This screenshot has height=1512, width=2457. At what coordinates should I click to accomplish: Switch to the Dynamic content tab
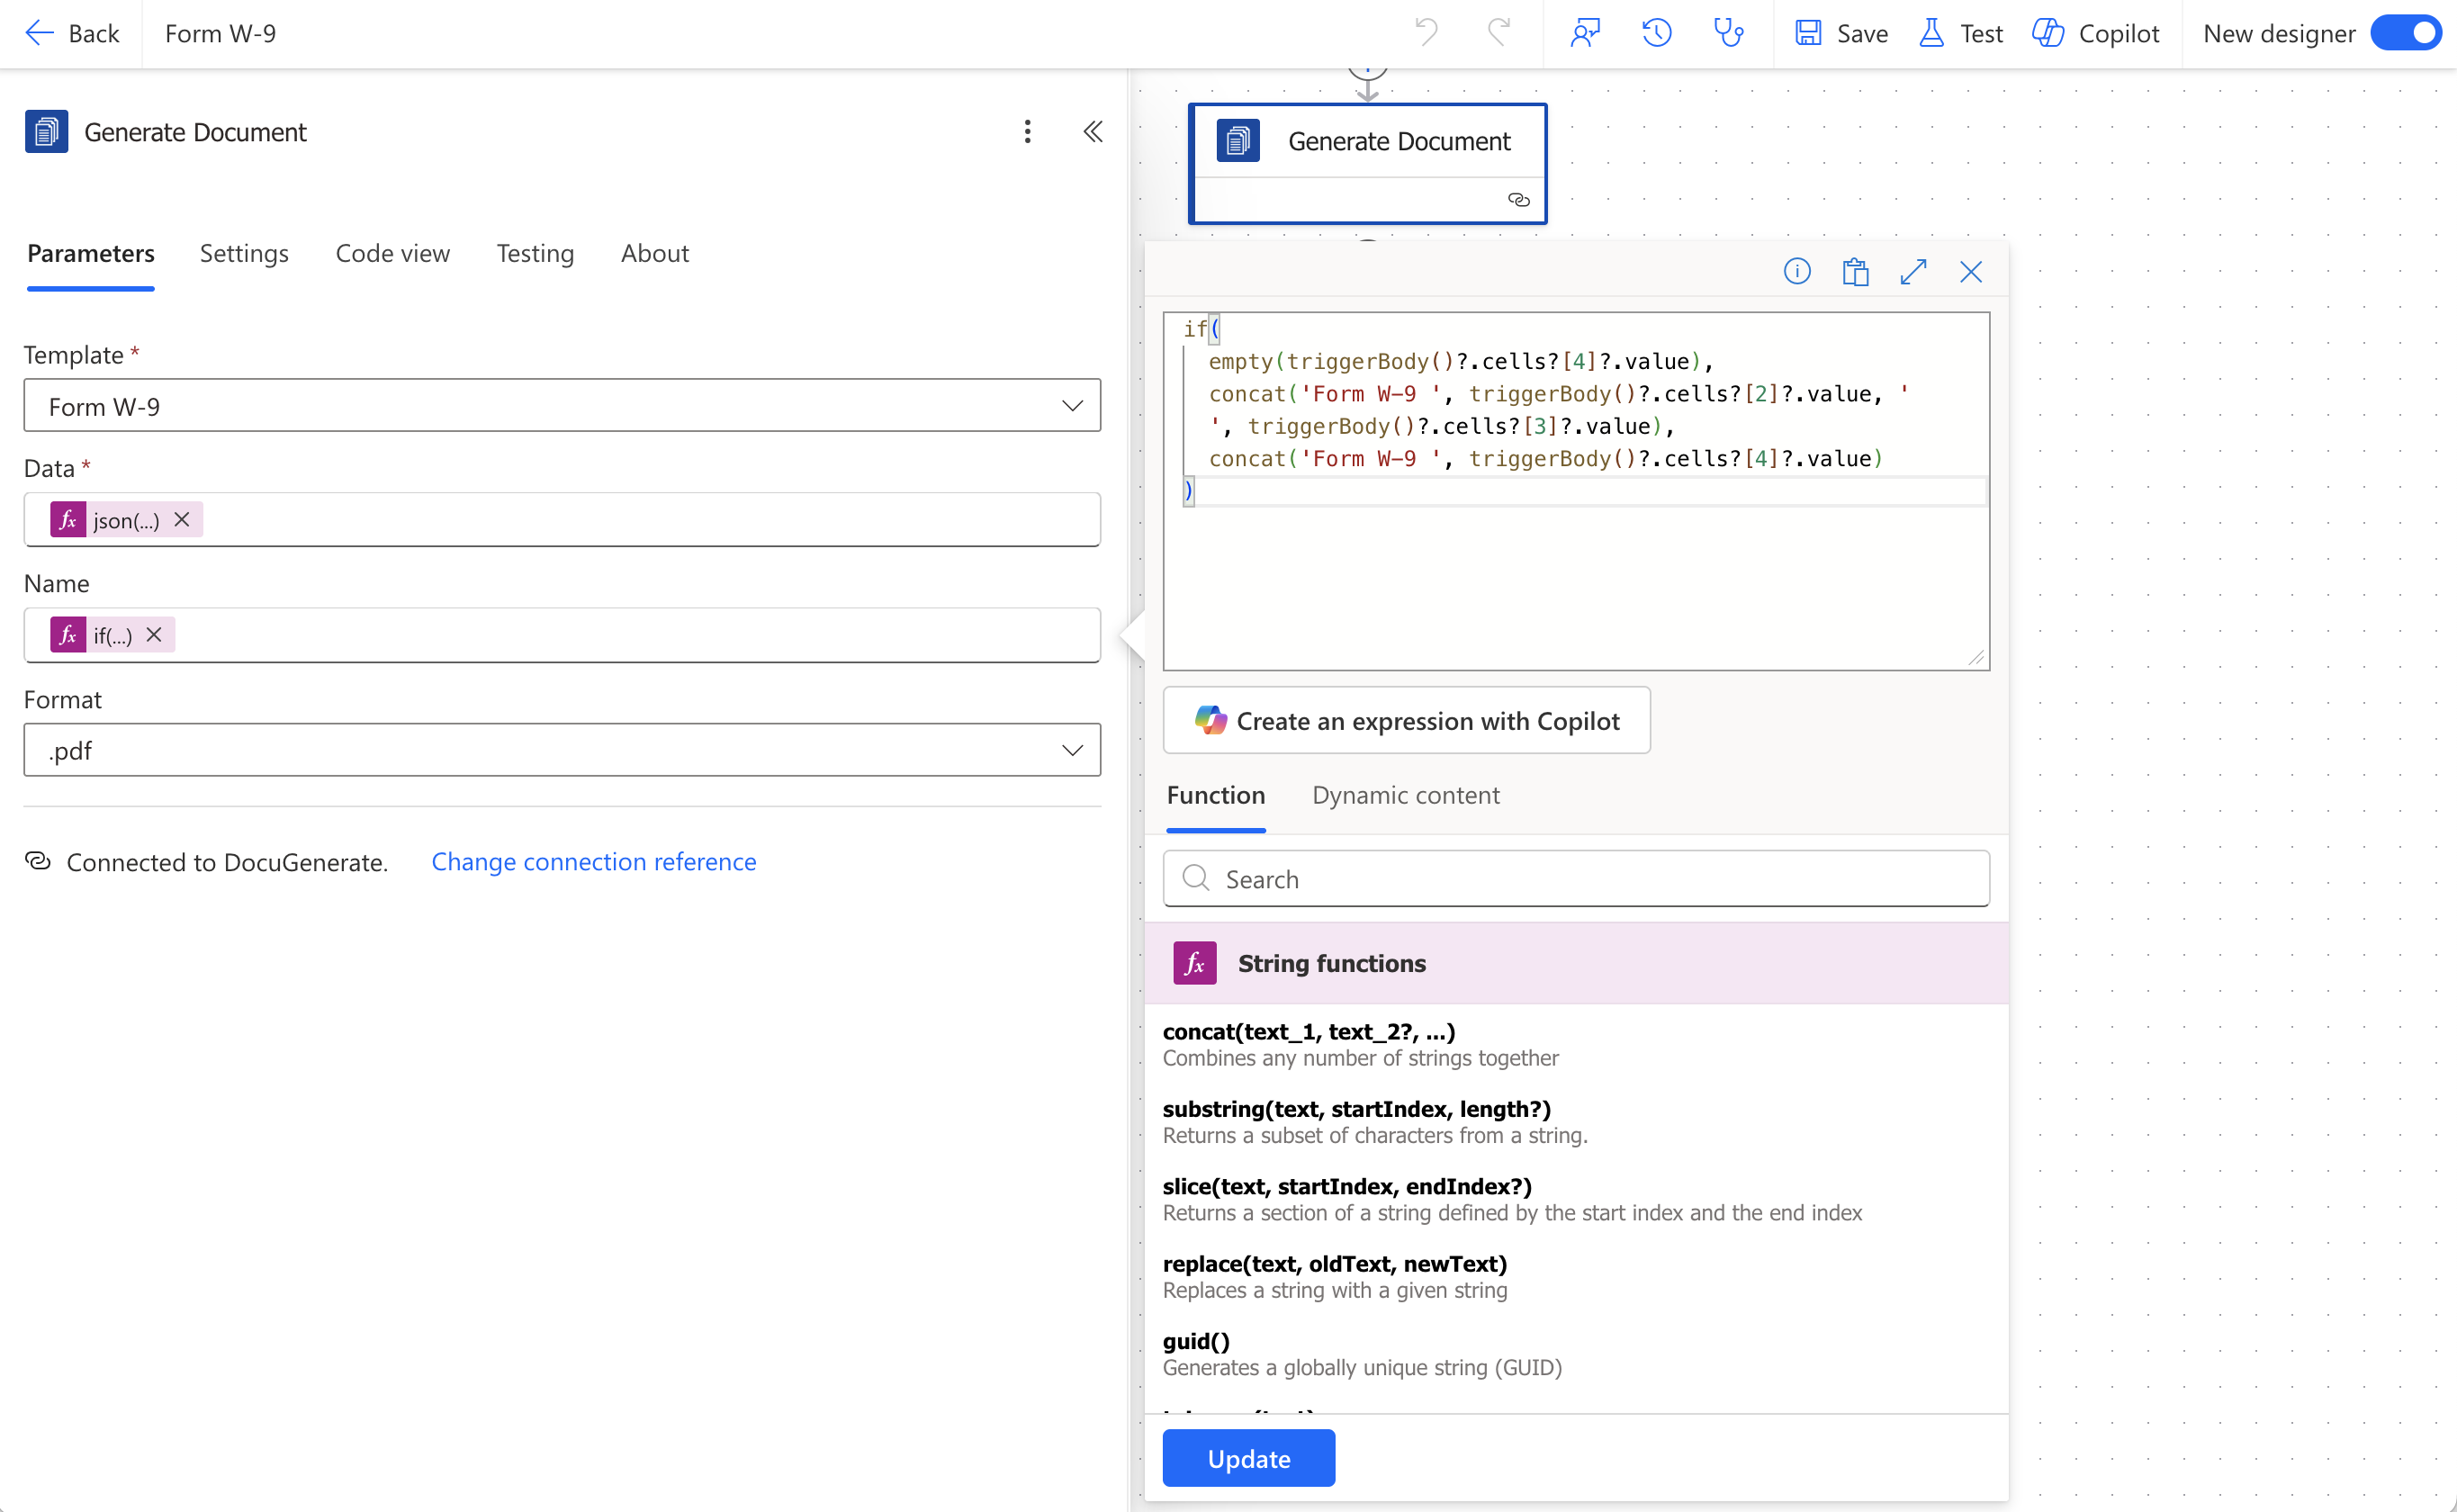tap(1406, 795)
